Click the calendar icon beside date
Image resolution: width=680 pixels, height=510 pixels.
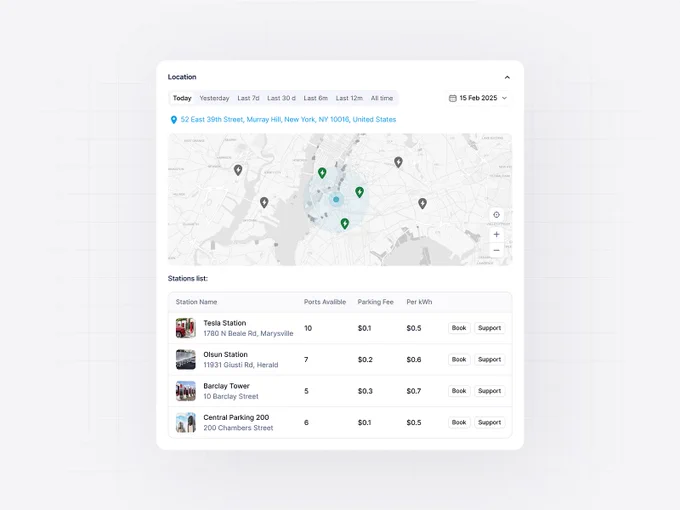[452, 98]
